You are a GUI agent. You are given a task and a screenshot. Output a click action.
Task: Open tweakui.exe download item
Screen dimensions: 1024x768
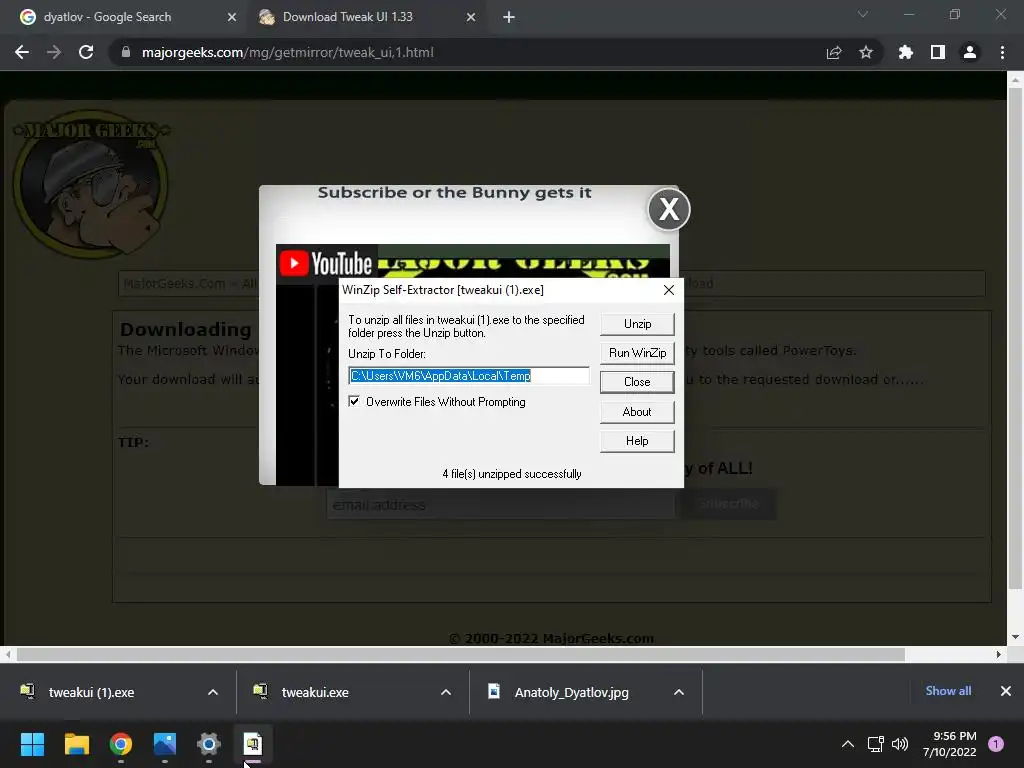[315, 692]
